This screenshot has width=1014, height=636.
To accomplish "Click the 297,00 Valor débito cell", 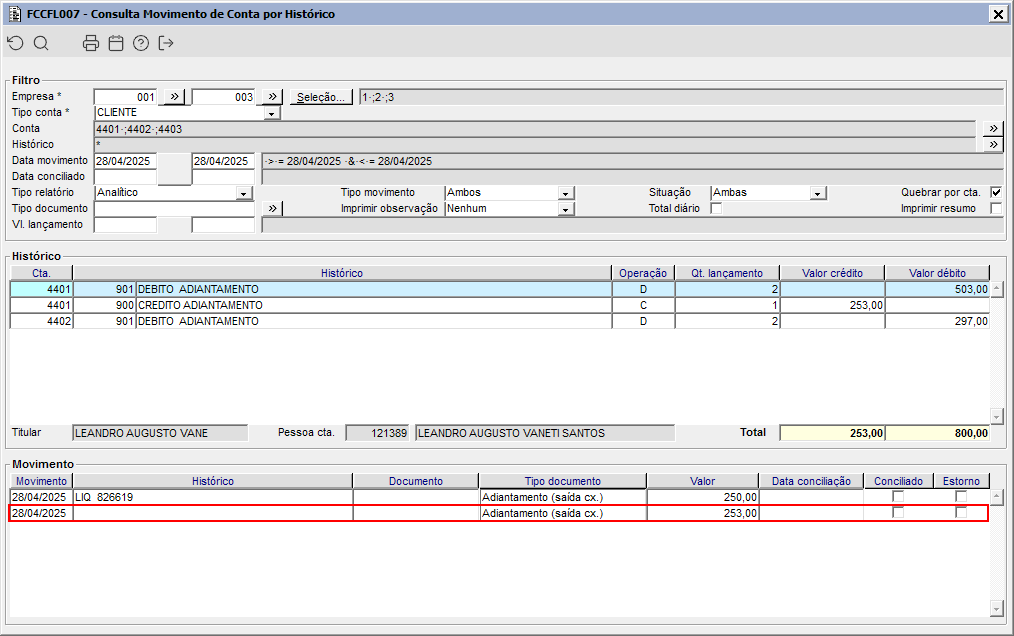I will [937, 321].
